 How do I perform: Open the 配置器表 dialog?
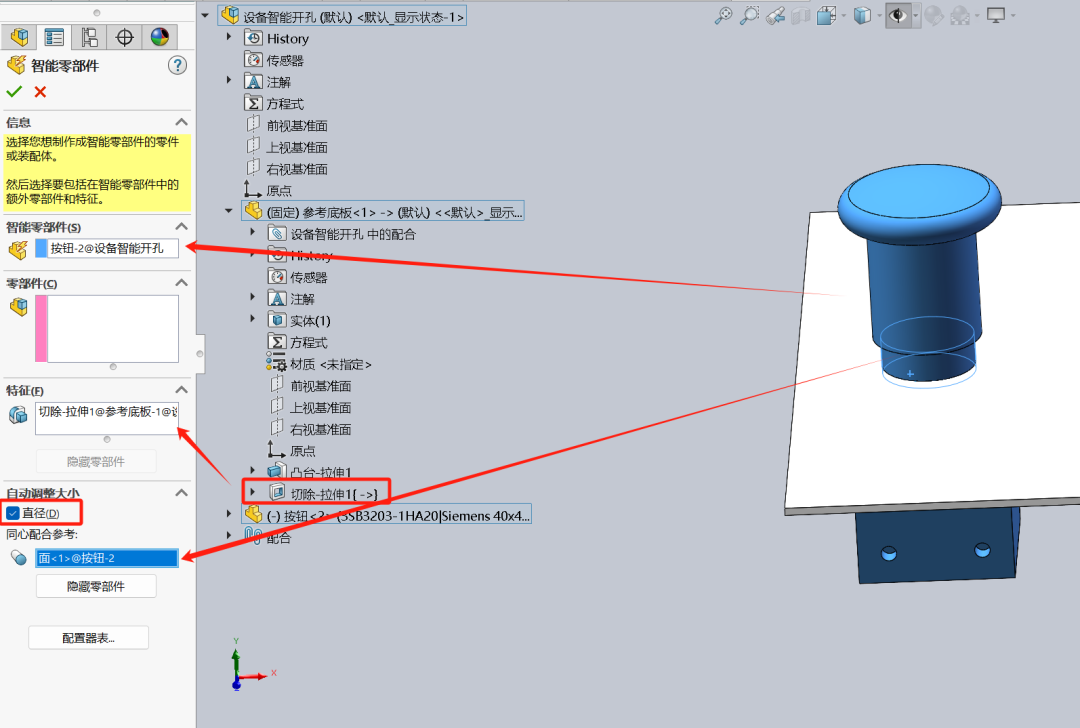tap(88, 637)
